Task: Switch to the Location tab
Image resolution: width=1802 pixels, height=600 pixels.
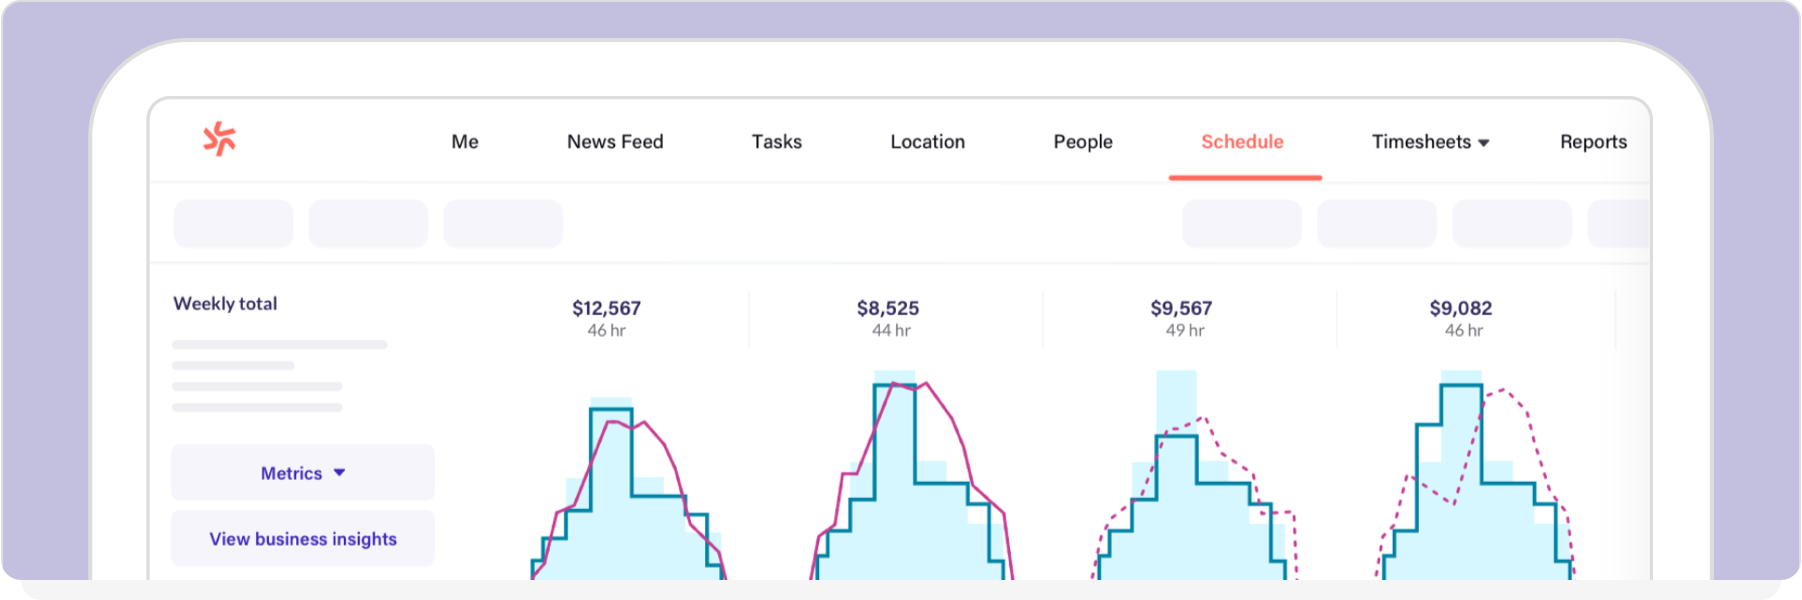Action: (928, 142)
